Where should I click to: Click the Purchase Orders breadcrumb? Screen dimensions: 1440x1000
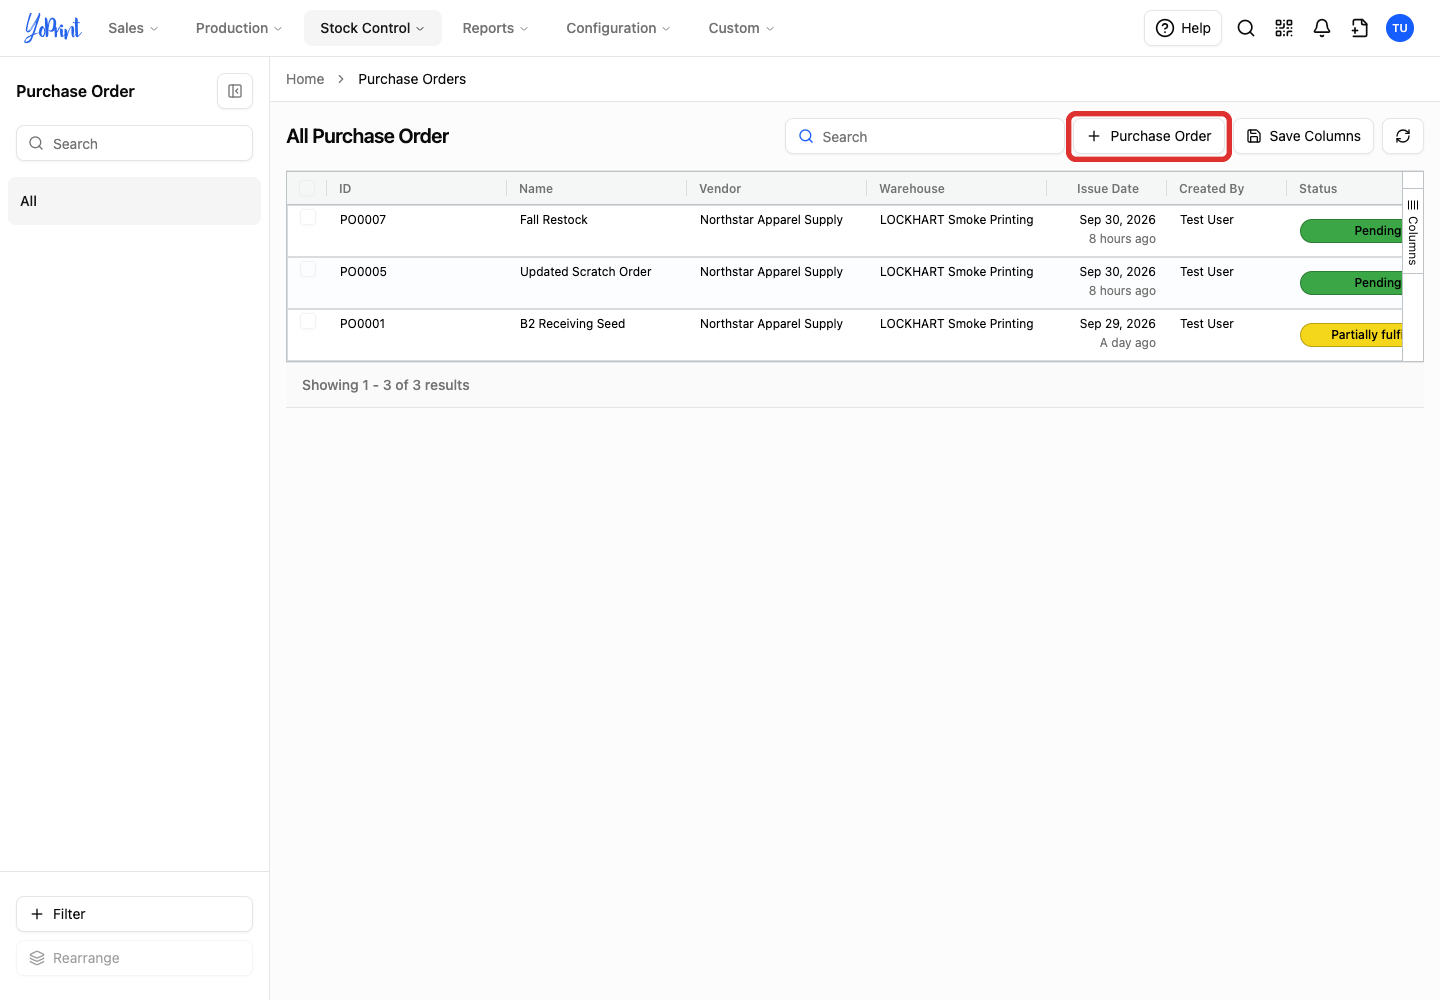point(412,79)
